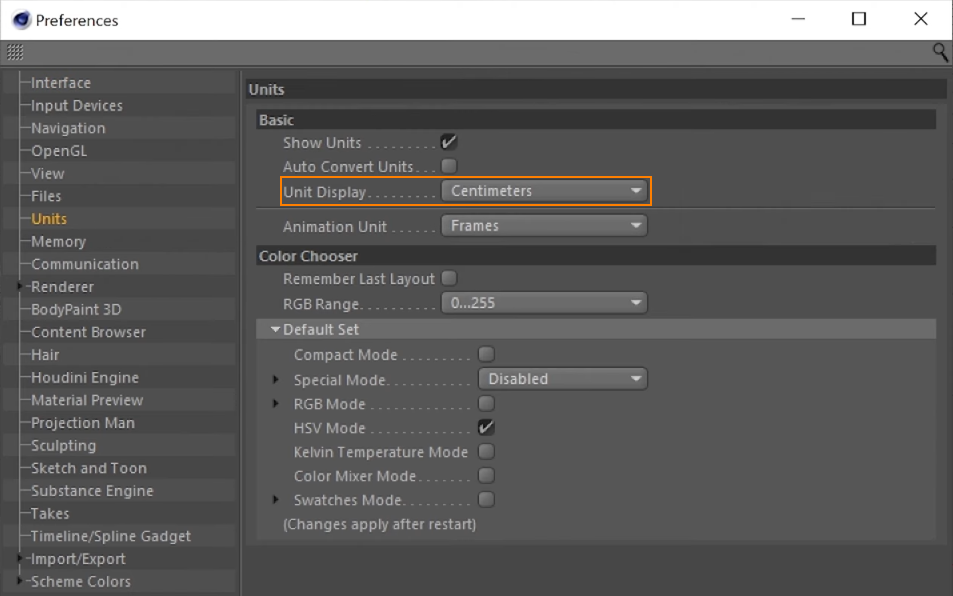This screenshot has width=953, height=596.
Task: Expand the Renderer tree node
Action: (x=20, y=286)
